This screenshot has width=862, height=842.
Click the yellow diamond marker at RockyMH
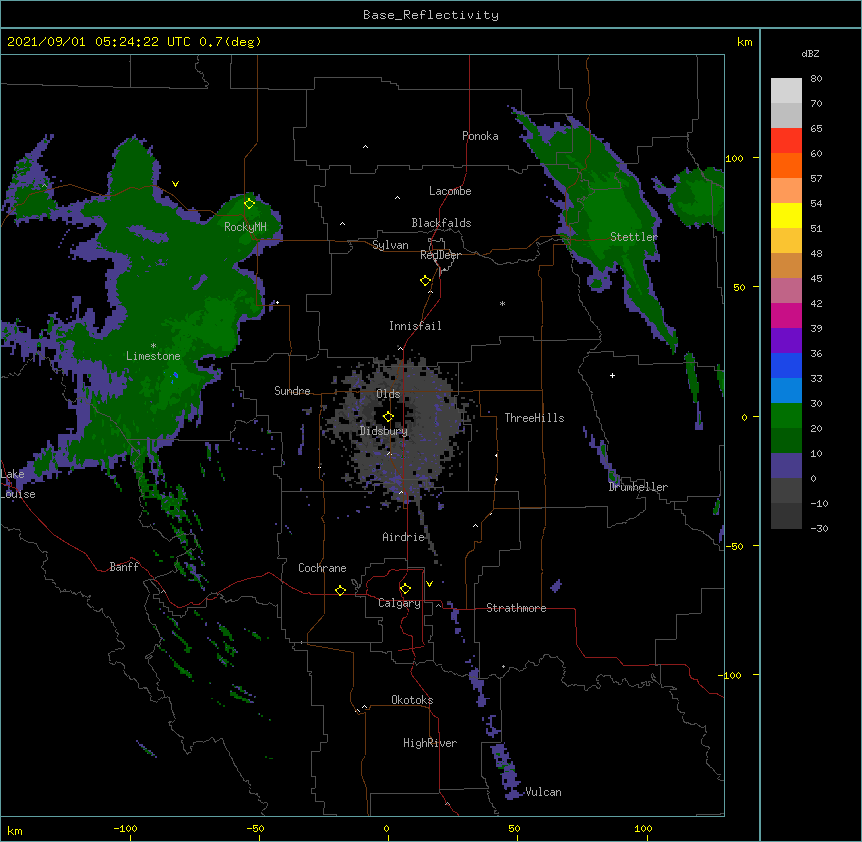pyautogui.click(x=249, y=204)
